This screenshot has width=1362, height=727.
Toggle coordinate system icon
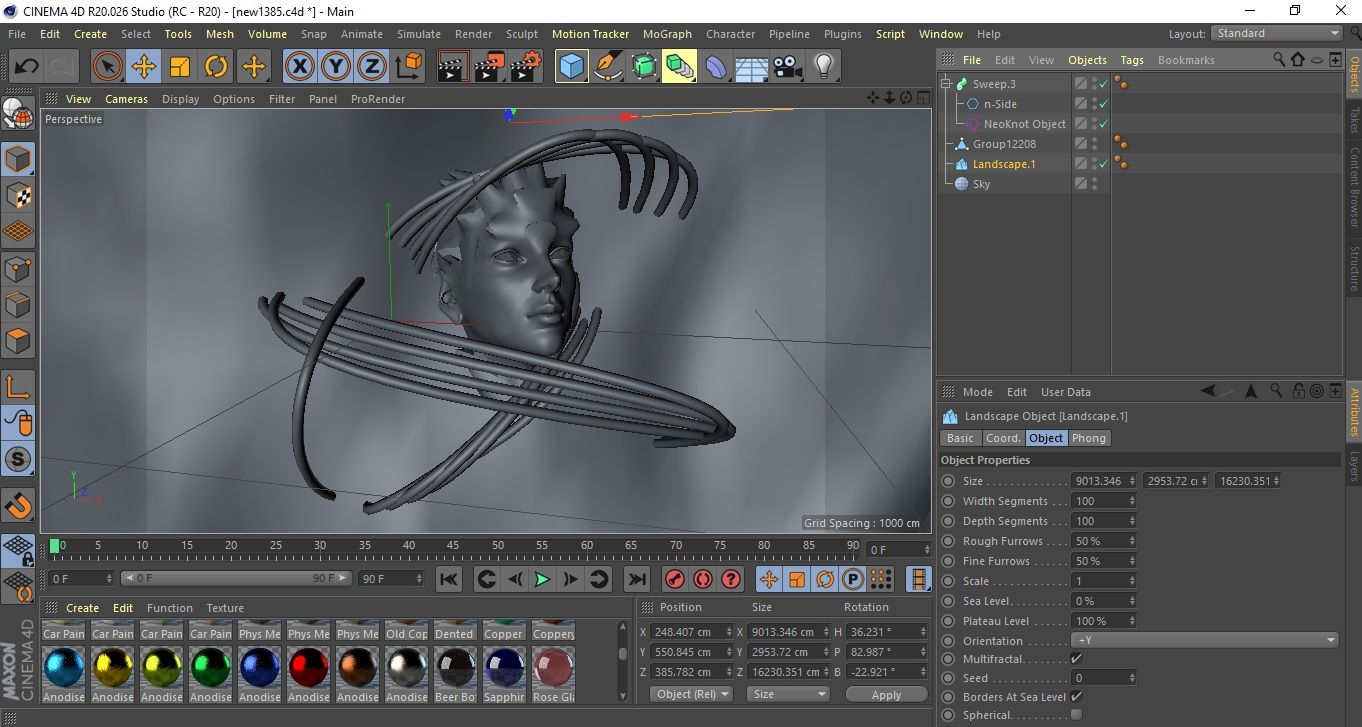tap(408, 67)
